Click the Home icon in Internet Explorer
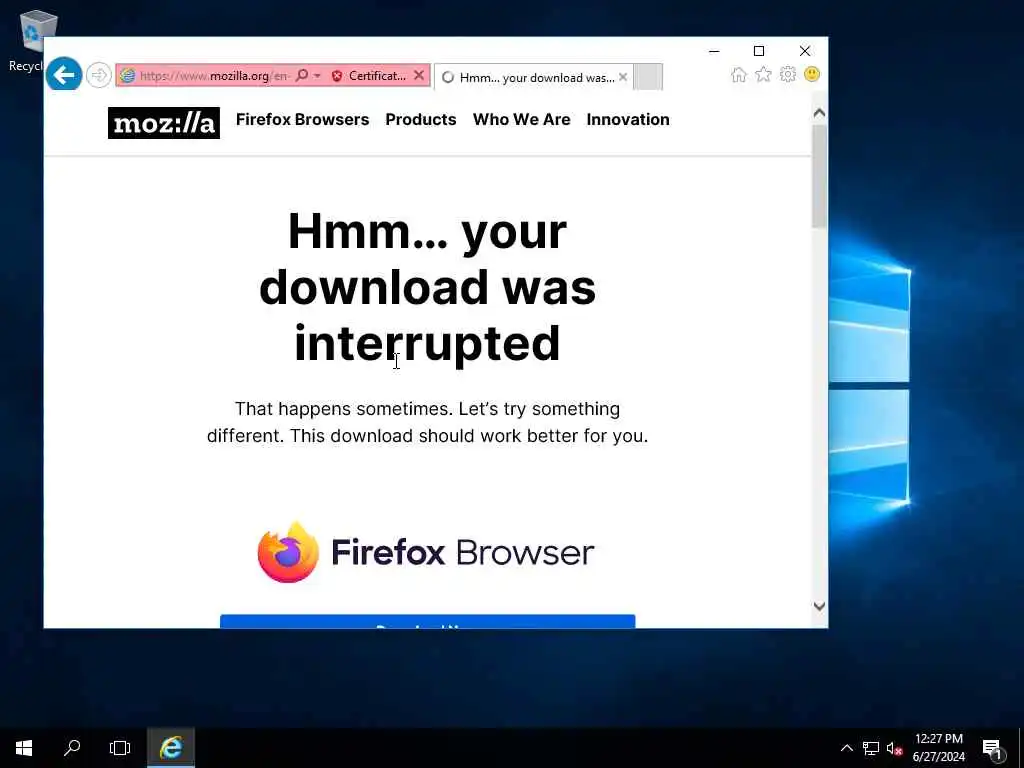 pos(739,74)
